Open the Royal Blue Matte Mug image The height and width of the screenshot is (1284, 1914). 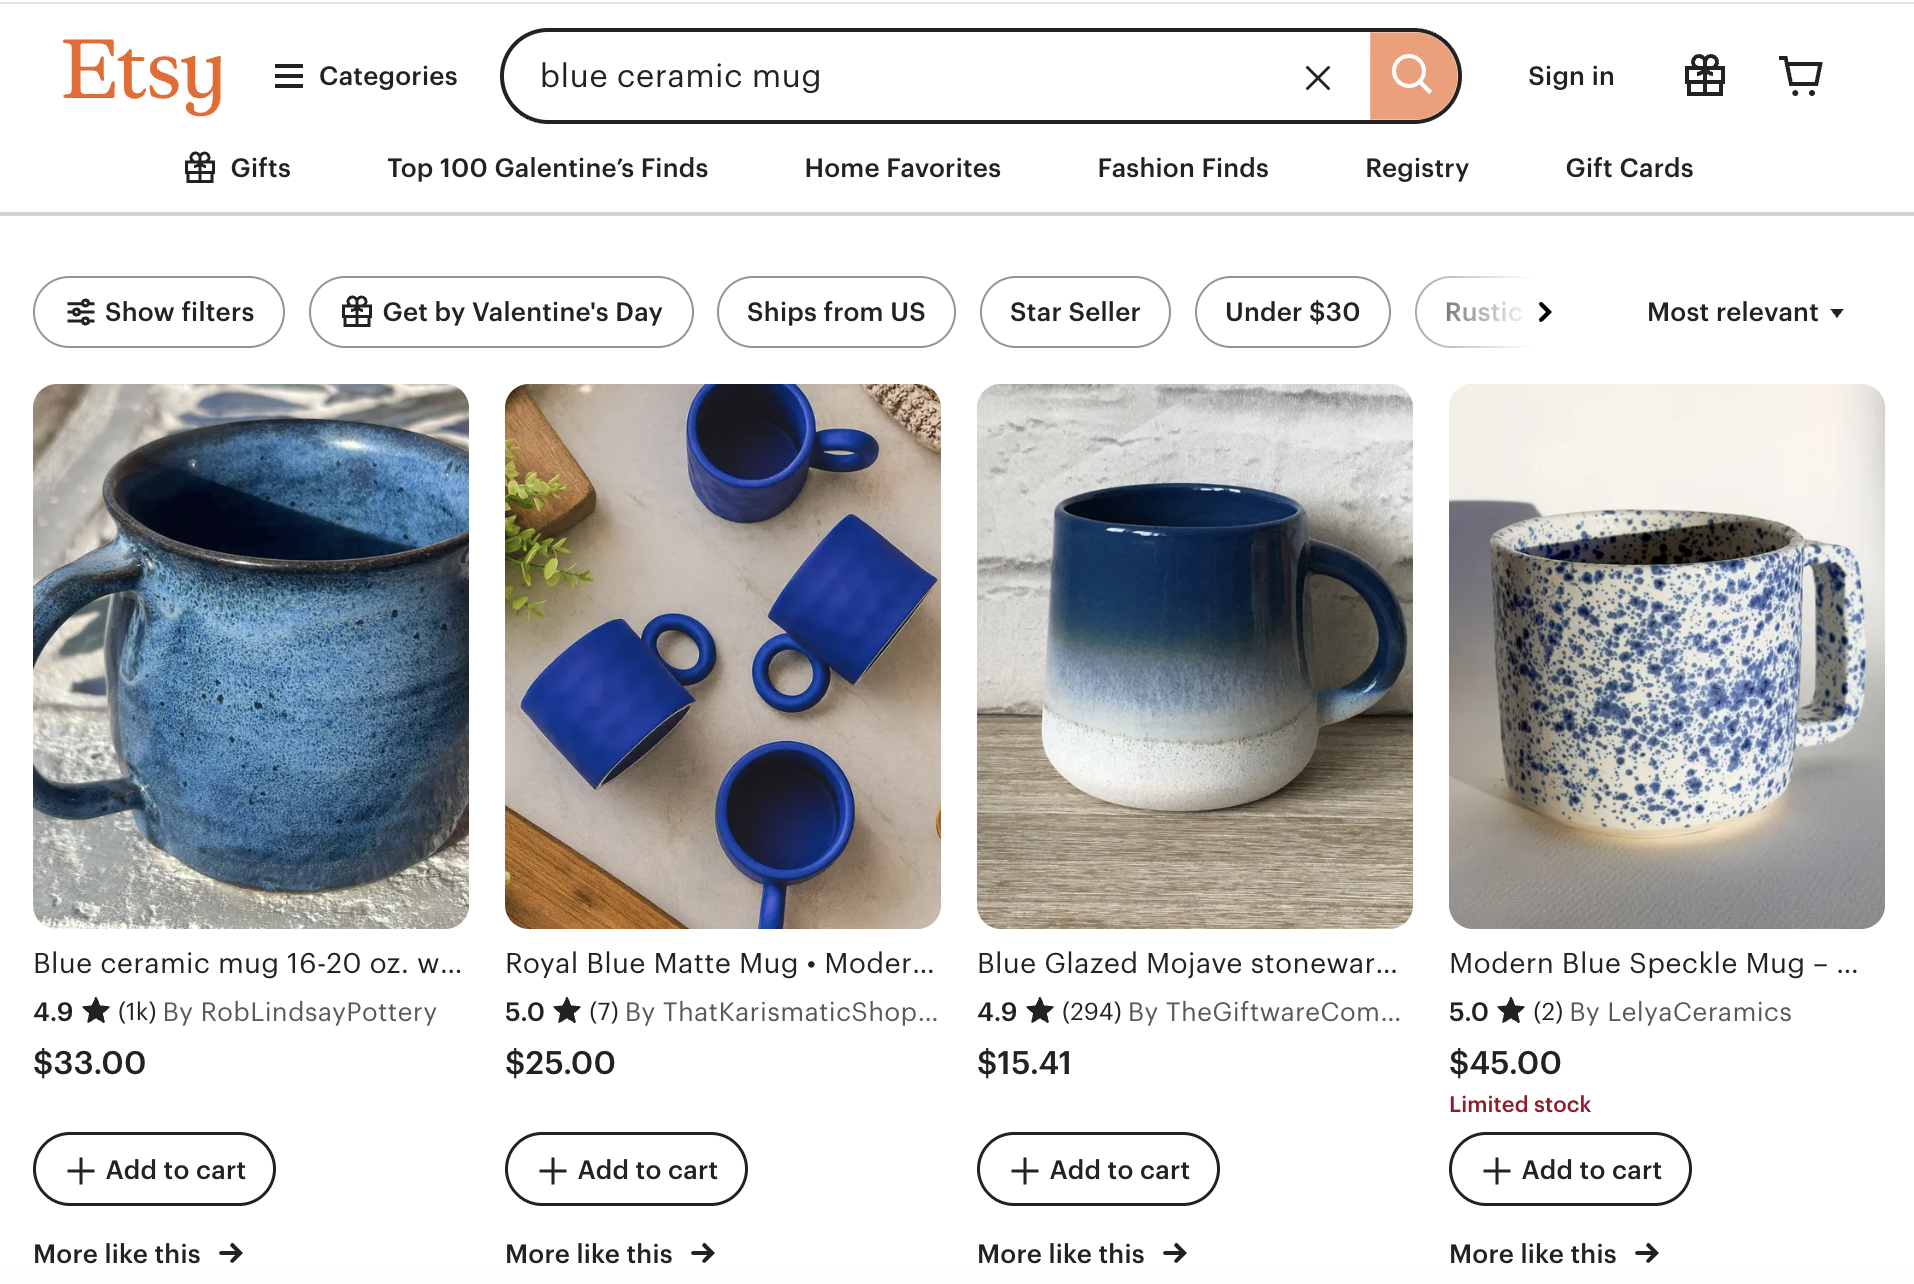pyautogui.click(x=722, y=656)
